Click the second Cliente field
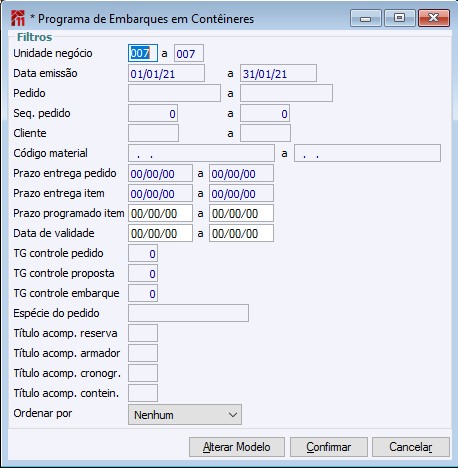This screenshot has height=468, width=458. coord(265,133)
